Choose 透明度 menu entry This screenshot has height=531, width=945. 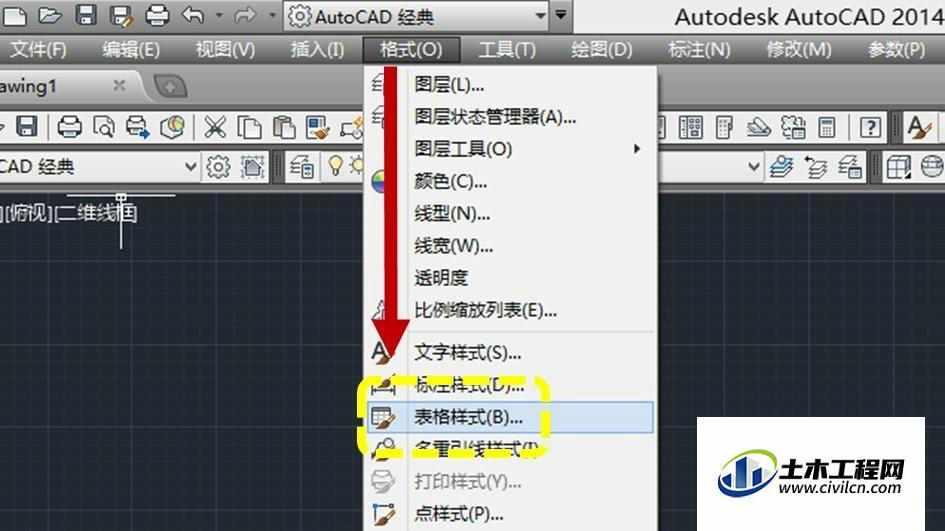click(510, 278)
